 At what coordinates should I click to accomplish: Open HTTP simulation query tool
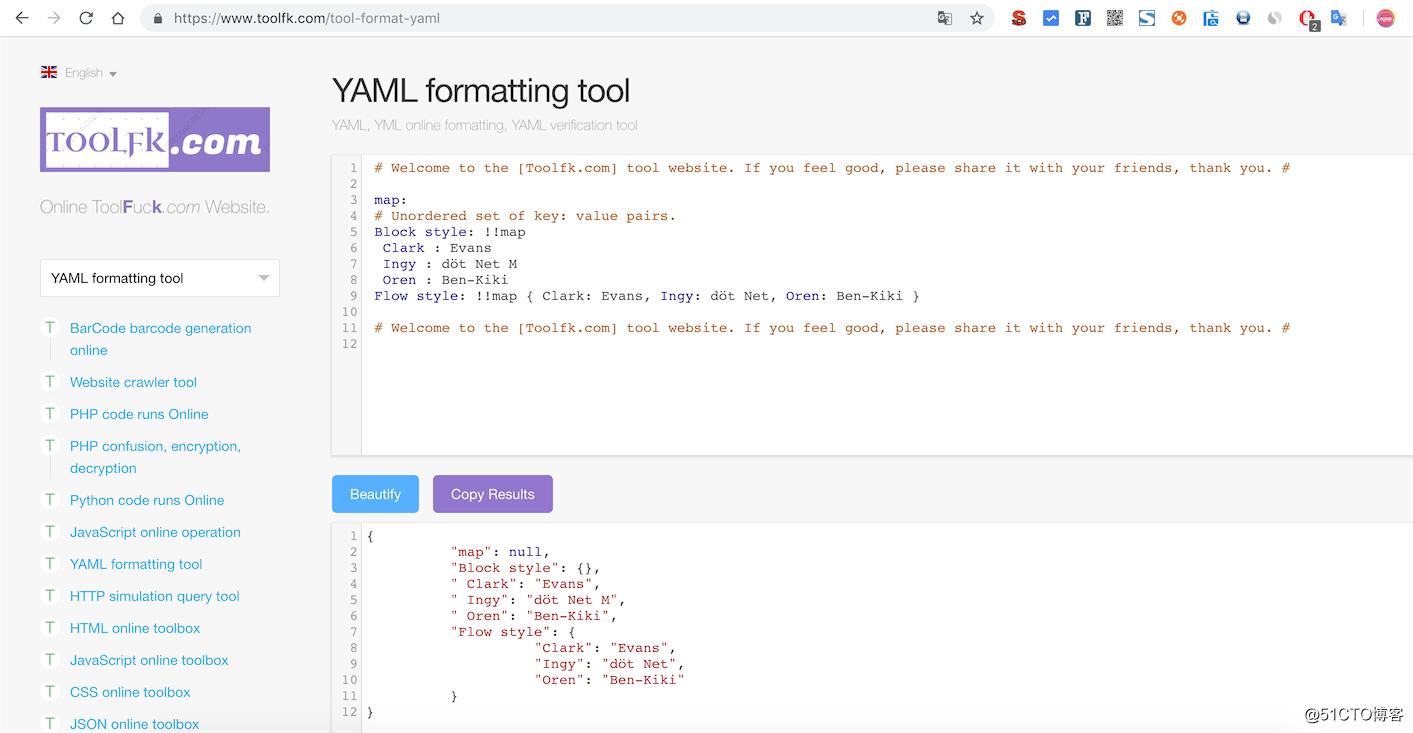tap(155, 596)
